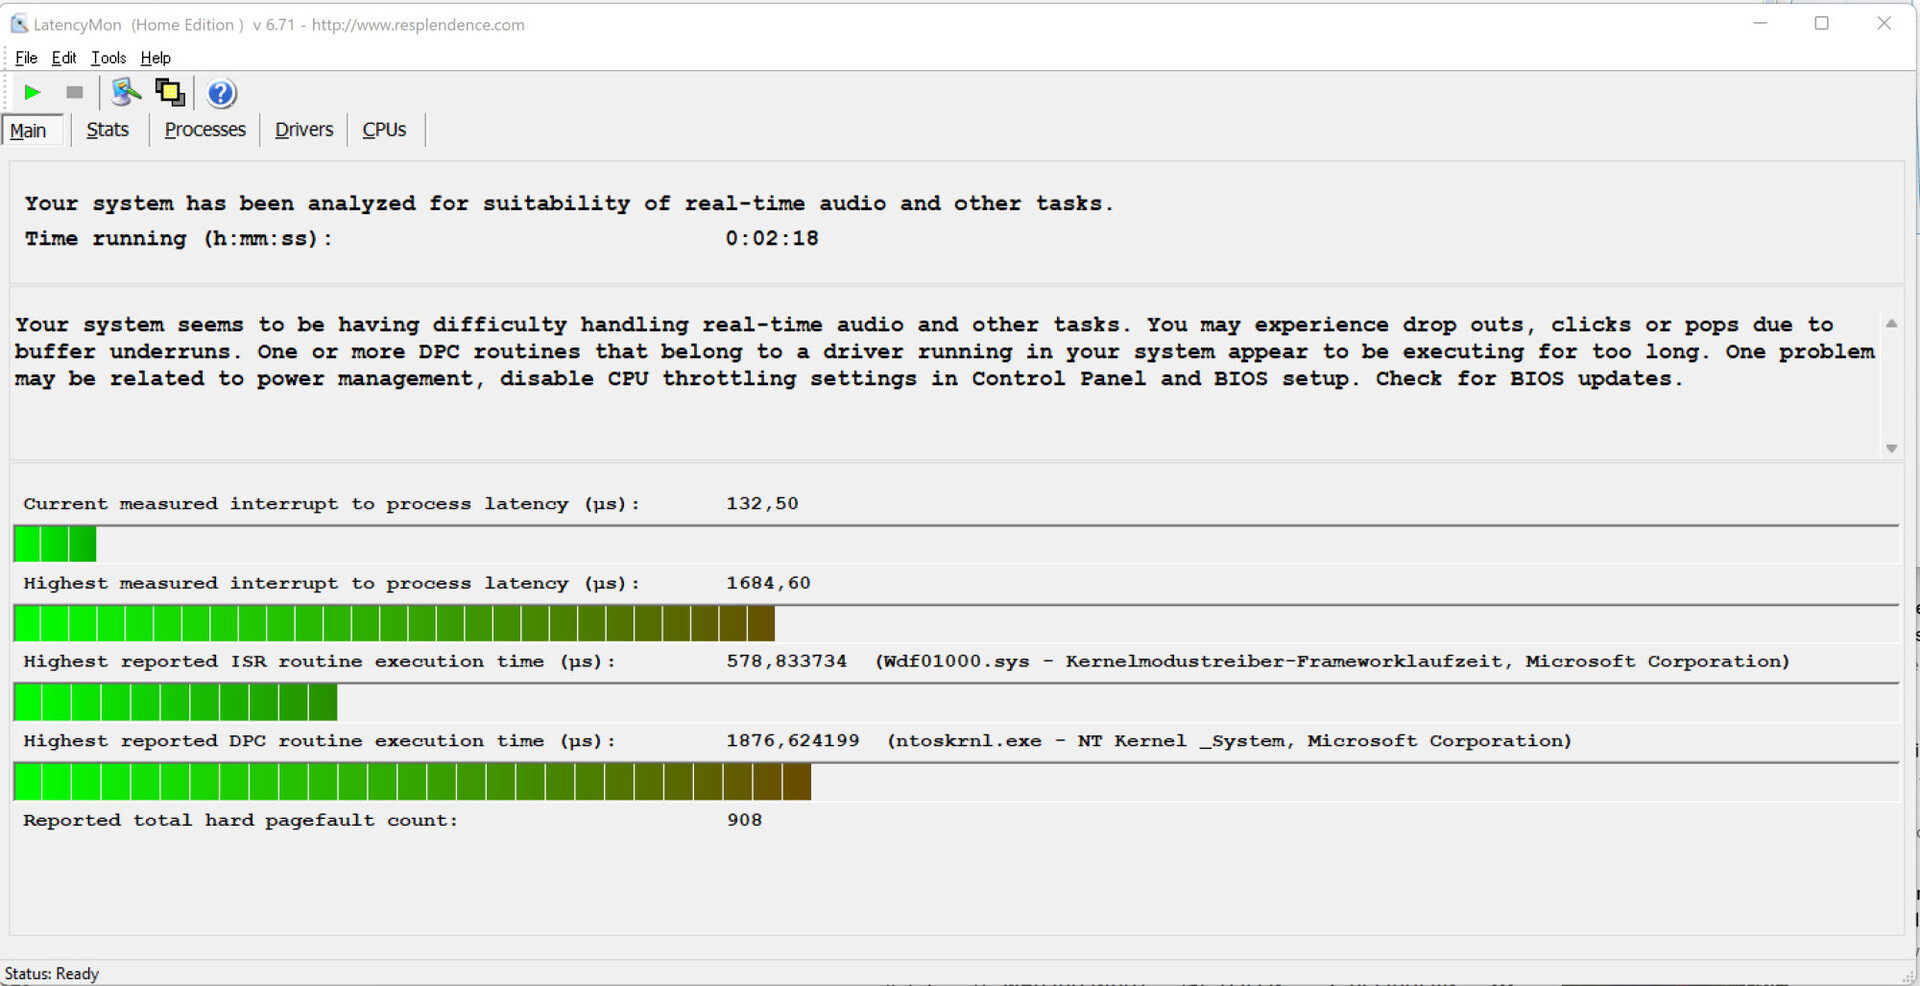Click the 'Time running (h:mm:ss)' label

point(178,238)
